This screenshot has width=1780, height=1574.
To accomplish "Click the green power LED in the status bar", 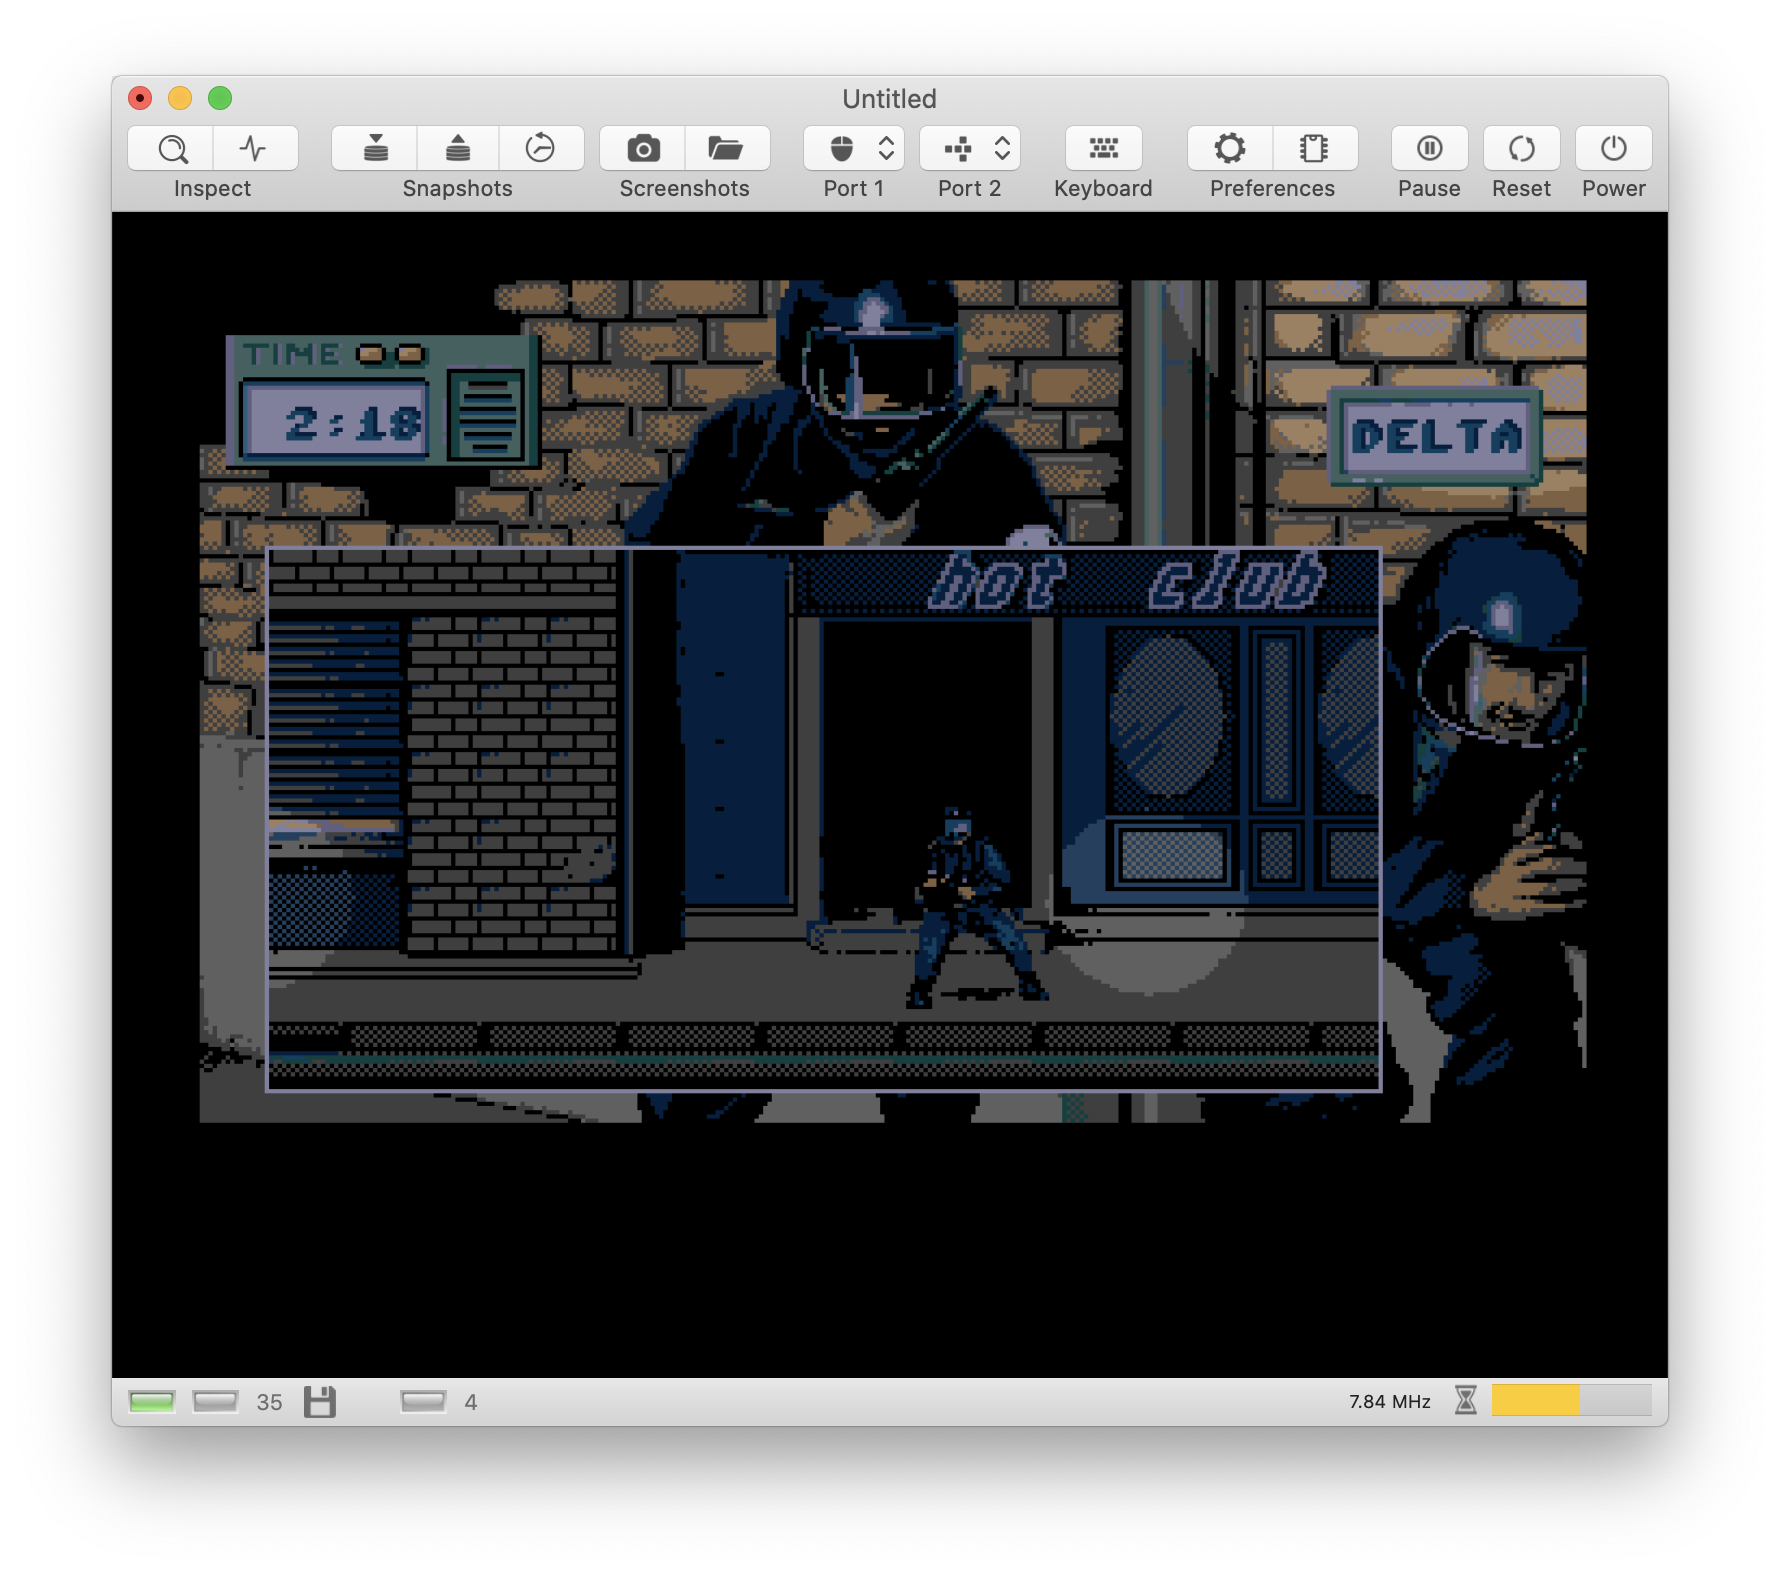I will tap(152, 1402).
